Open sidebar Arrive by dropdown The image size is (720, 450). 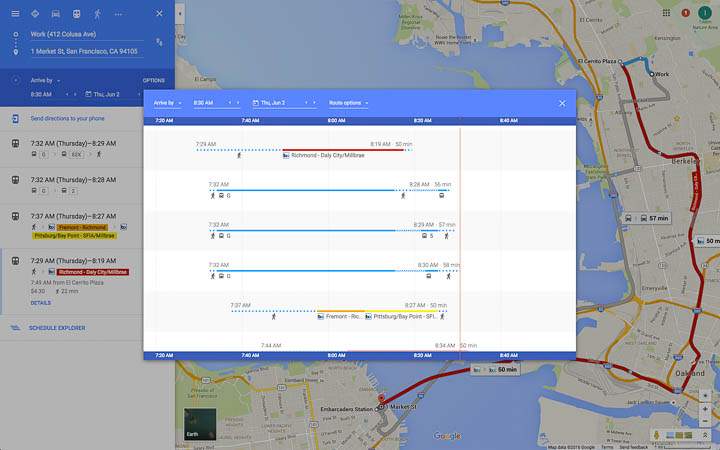click(x=45, y=80)
